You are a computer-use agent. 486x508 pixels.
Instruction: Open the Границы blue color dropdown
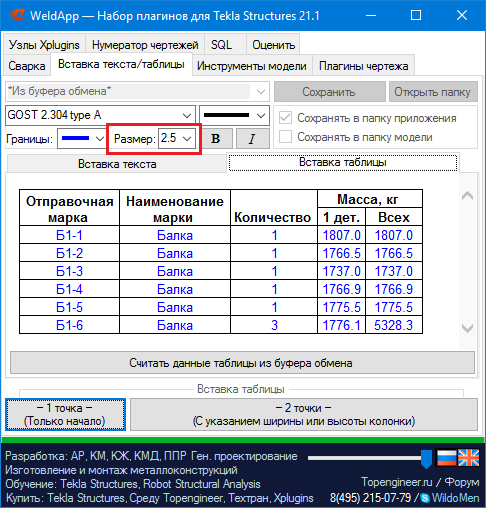81,139
